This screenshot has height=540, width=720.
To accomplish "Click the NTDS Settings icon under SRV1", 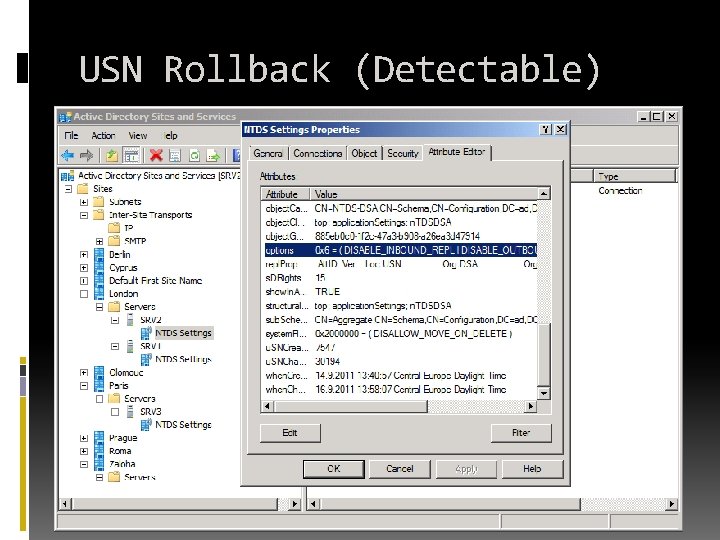I will 146,359.
